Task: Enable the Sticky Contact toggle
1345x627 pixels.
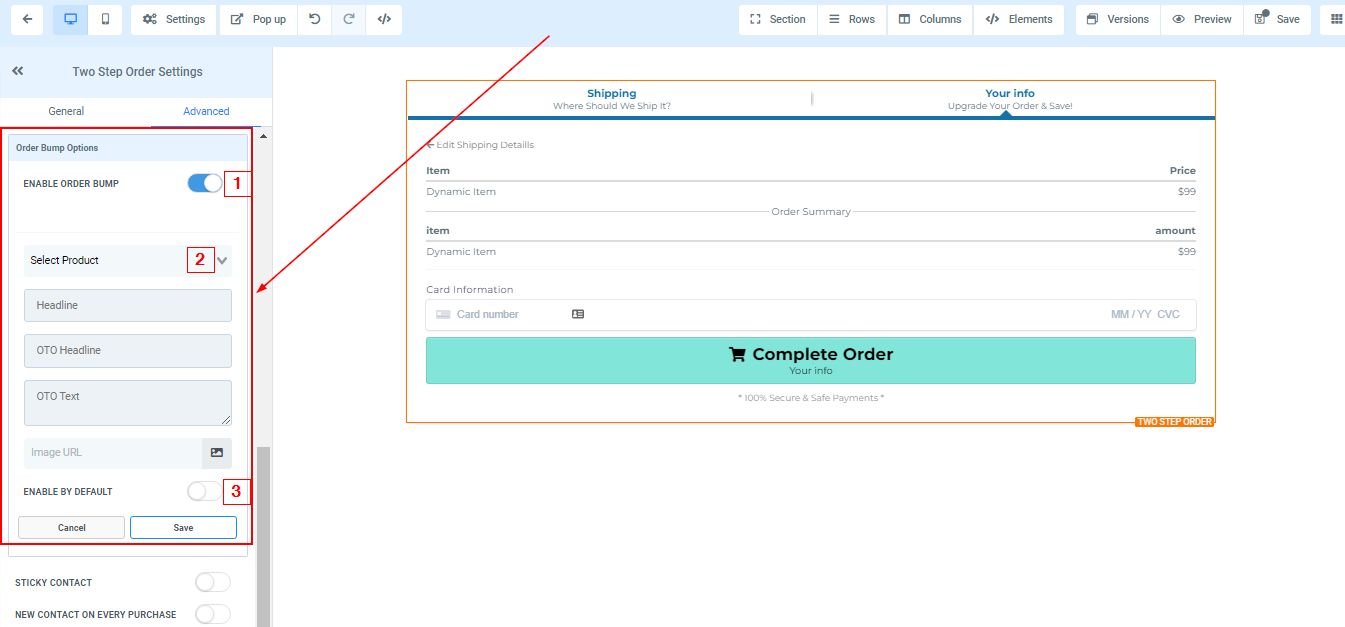Action: coord(212,582)
